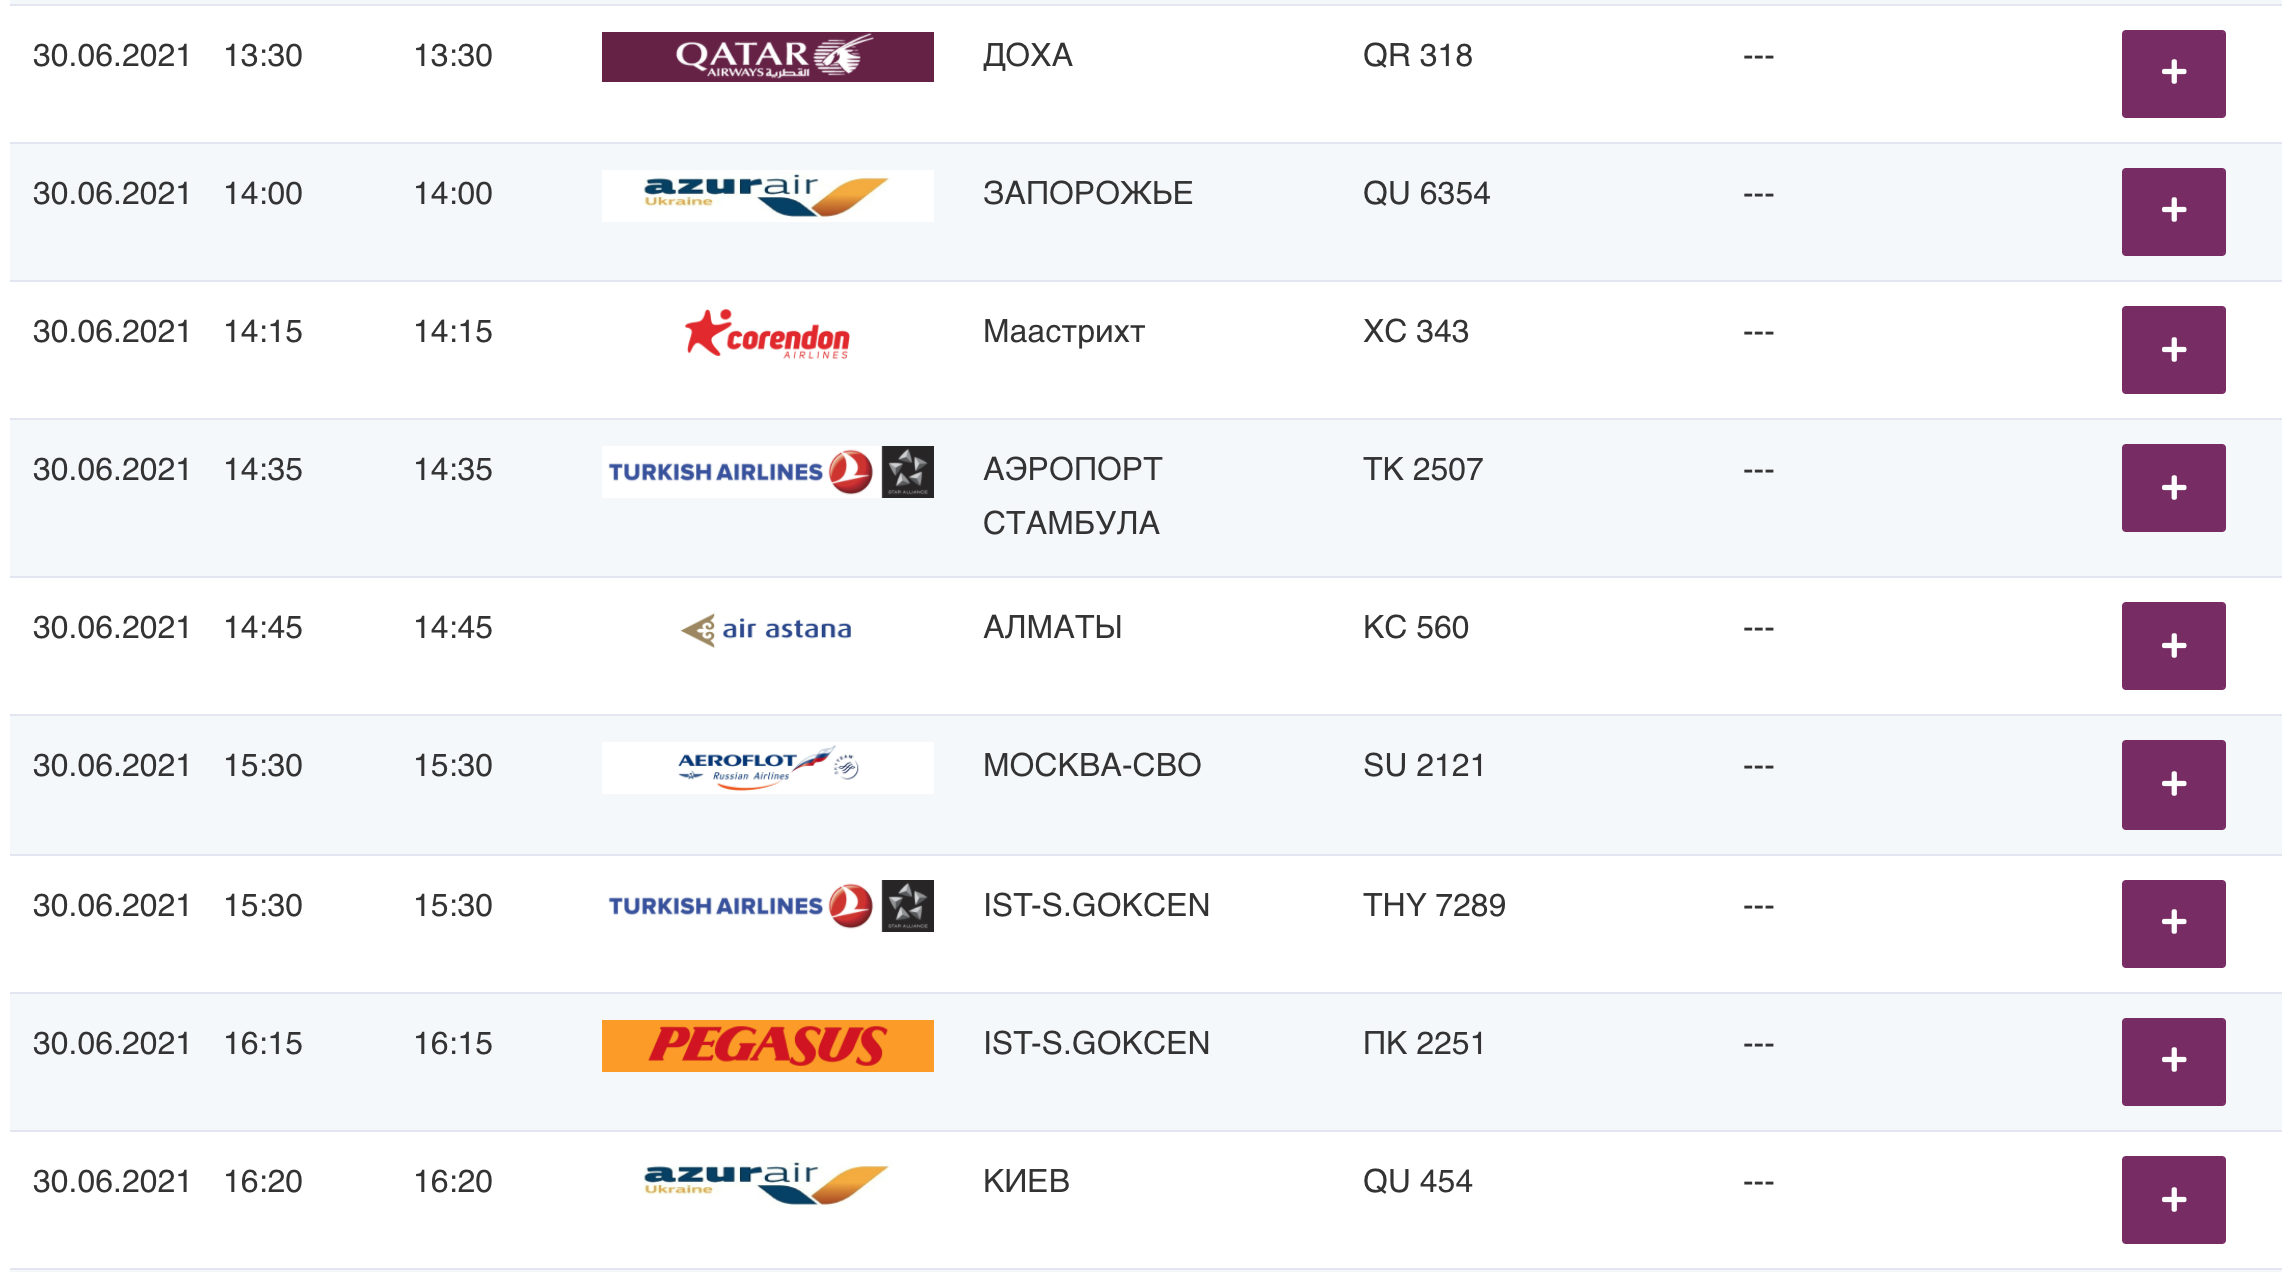Click Azur Air logo on КИЕВ row
This screenshot has width=2282, height=1272.
[767, 1183]
